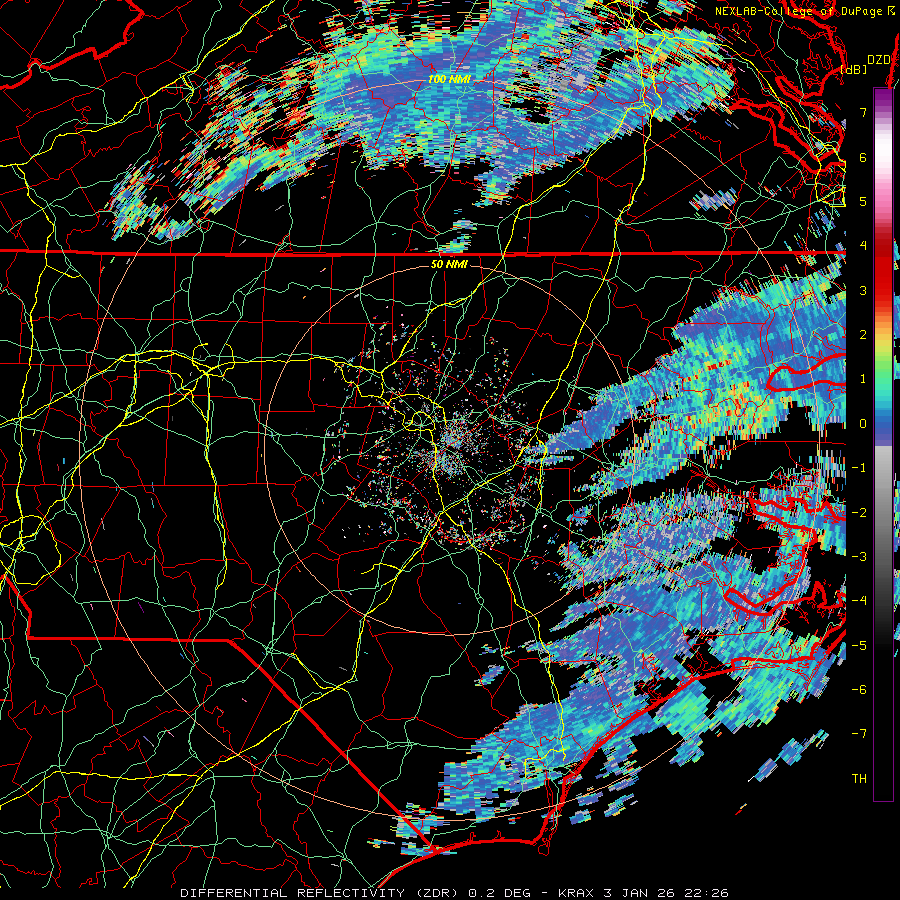Viewport: 900px width, 900px height.
Task: Click the 4 tick label on scale
Action: point(863,246)
